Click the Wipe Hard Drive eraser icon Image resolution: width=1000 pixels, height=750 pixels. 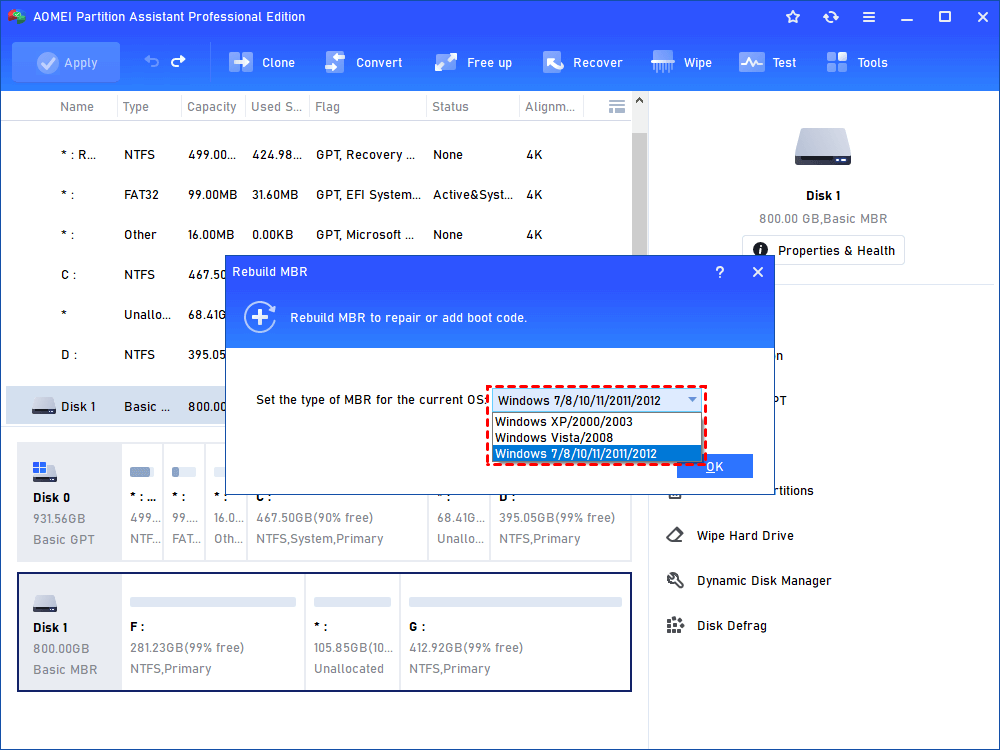coord(675,535)
